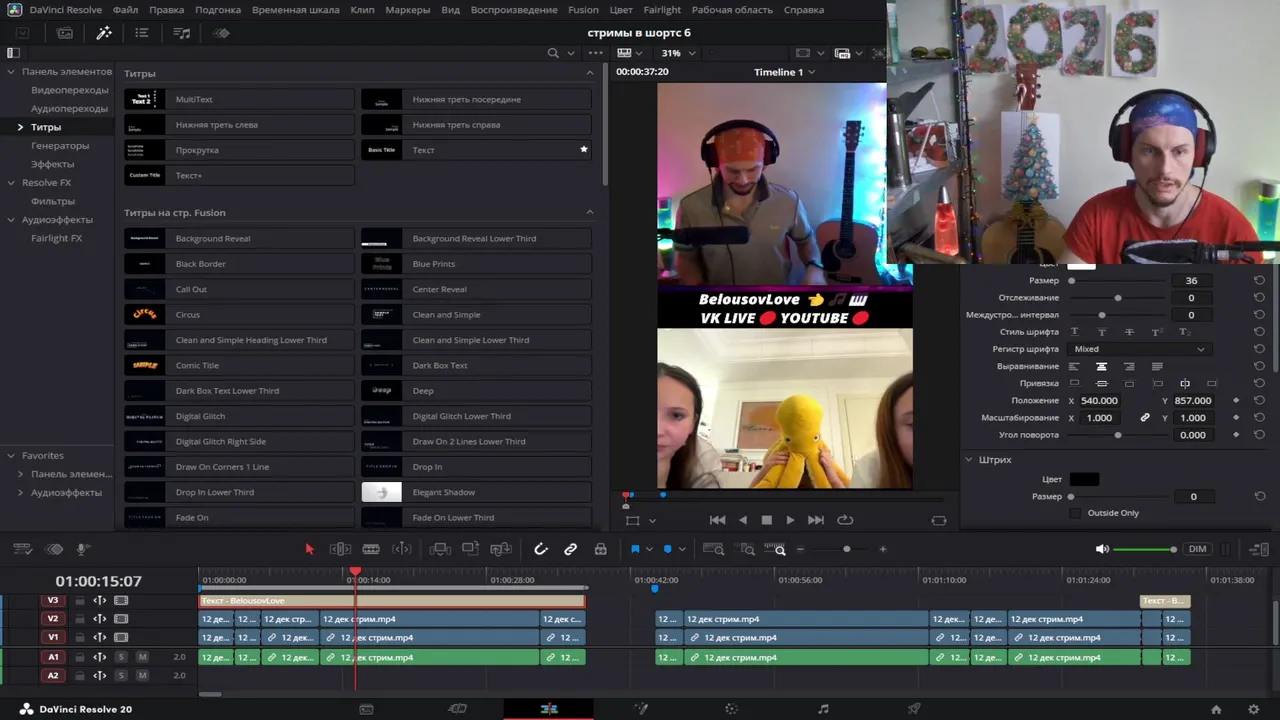Click the zoom-in plus on timeline zoom
1280x720 pixels.
tap(882, 549)
